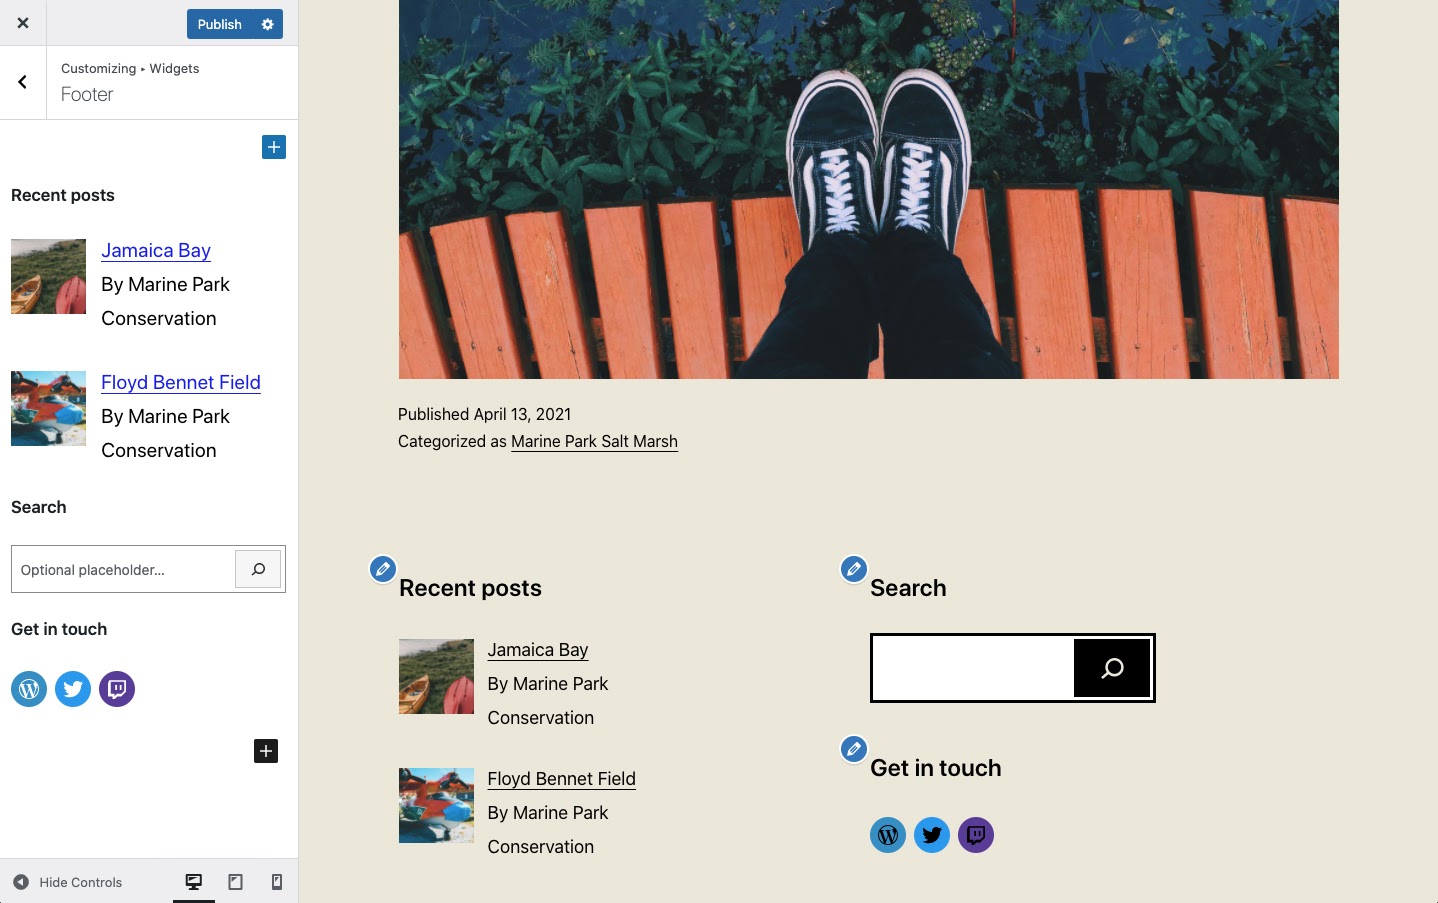The height and width of the screenshot is (903, 1438).
Task: Collapse the Footer panel with the back chevron
Action: click(22, 81)
